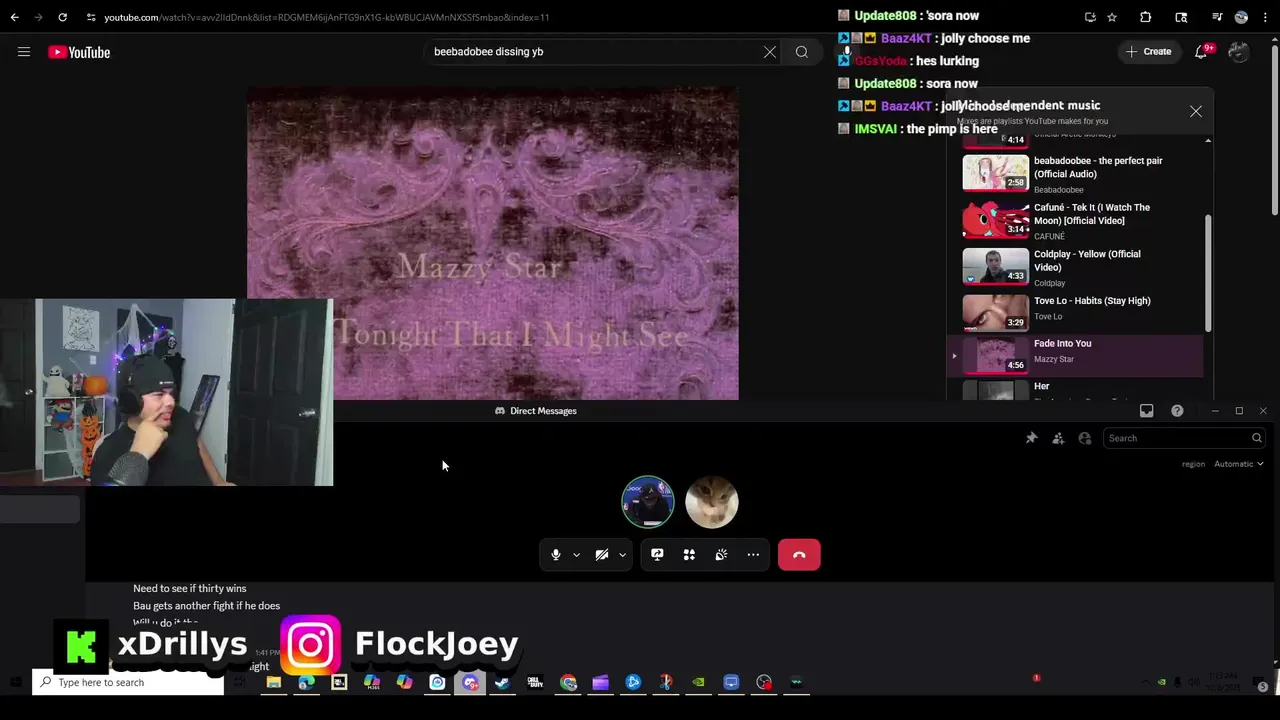Image resolution: width=1280 pixels, height=720 pixels.
Task: Click the YouTube search magnifier button
Action: (x=802, y=52)
